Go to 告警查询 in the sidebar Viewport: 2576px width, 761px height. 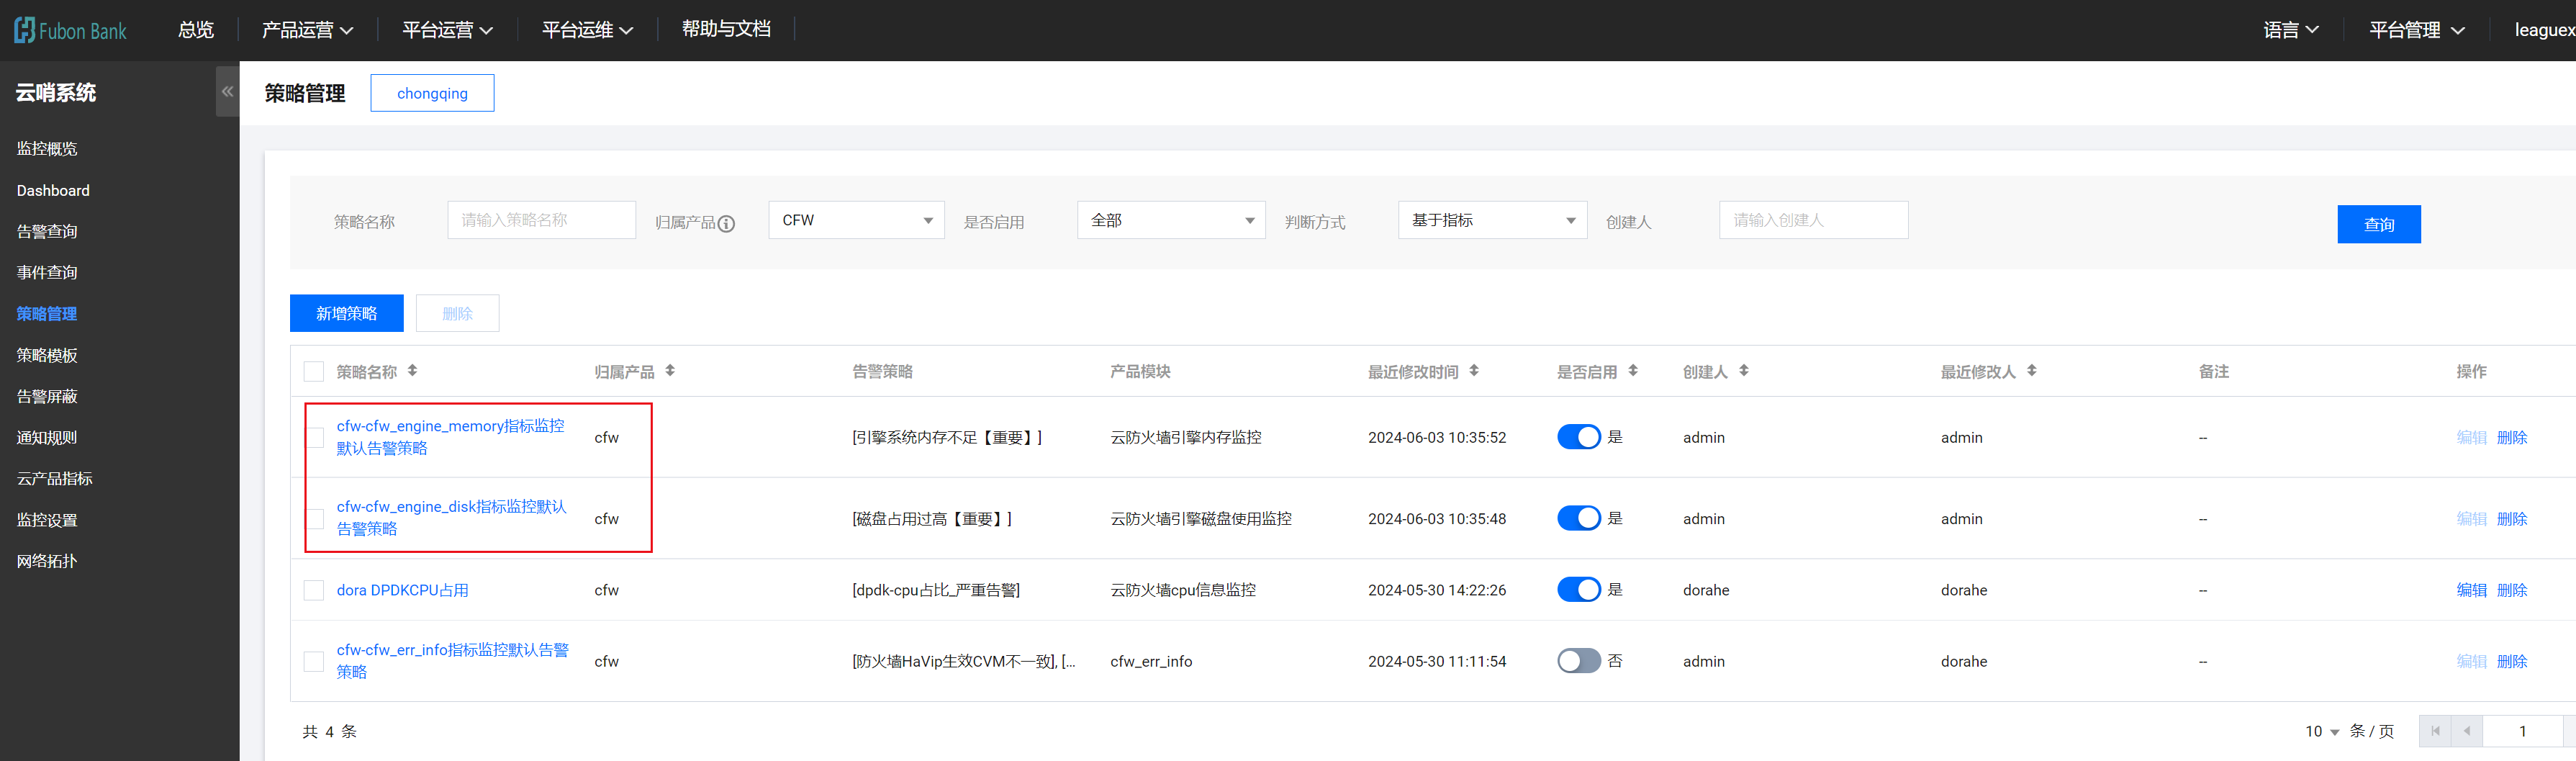[x=47, y=231]
